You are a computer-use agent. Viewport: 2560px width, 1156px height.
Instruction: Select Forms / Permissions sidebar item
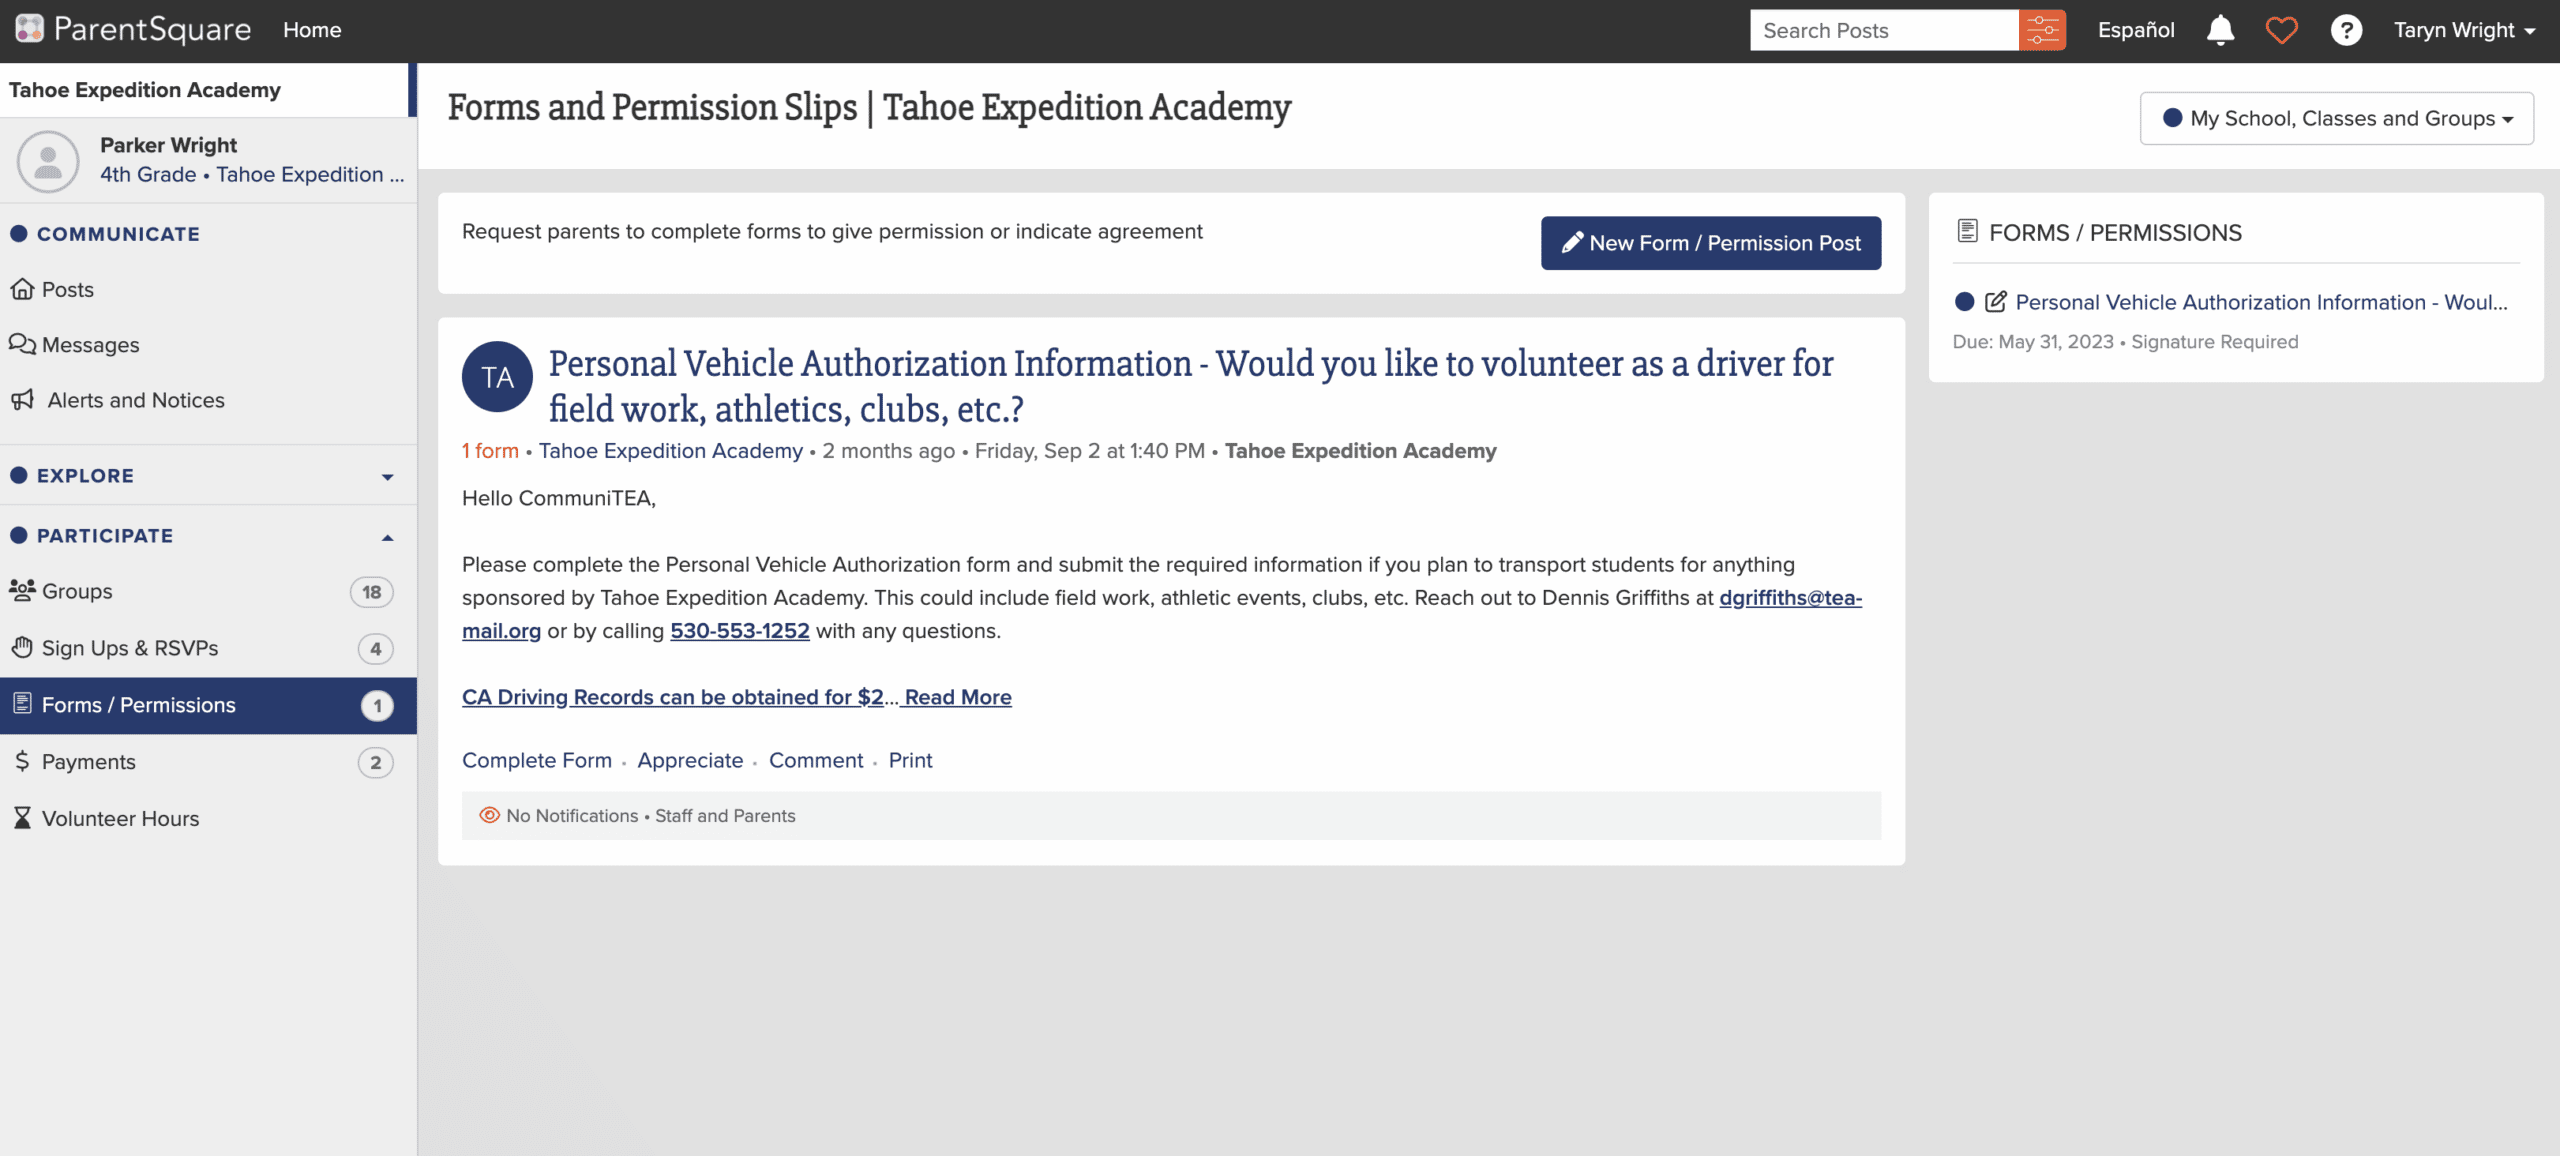pyautogui.click(x=208, y=705)
